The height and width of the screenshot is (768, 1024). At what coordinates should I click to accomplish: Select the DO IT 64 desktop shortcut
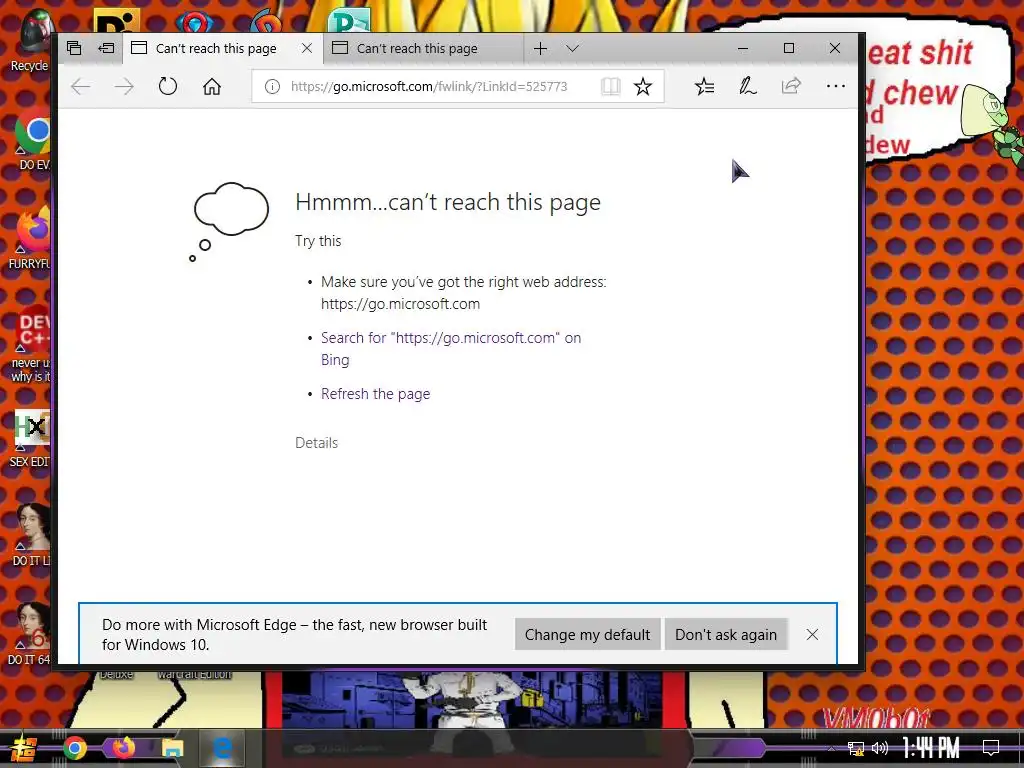tap(29, 633)
